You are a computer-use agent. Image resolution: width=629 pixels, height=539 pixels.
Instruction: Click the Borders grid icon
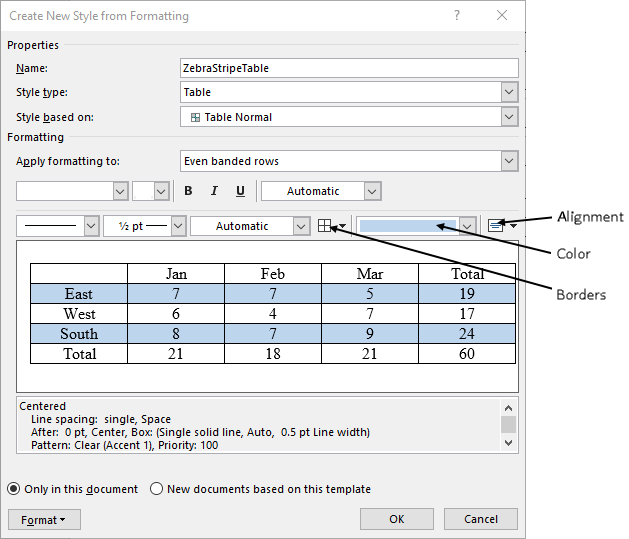coord(324,226)
